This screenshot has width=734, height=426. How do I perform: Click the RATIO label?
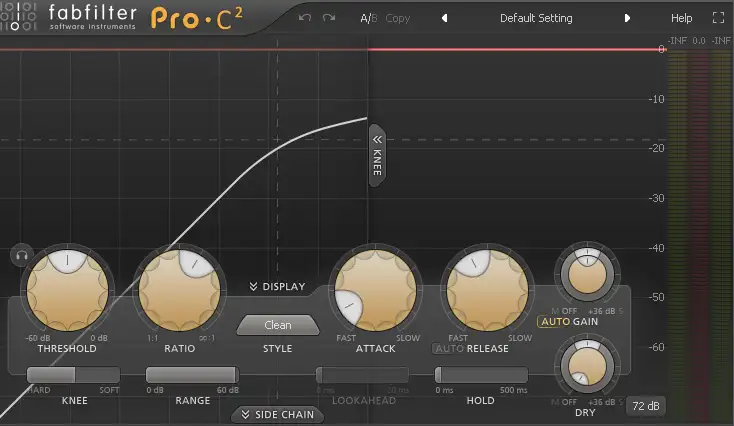click(x=179, y=349)
